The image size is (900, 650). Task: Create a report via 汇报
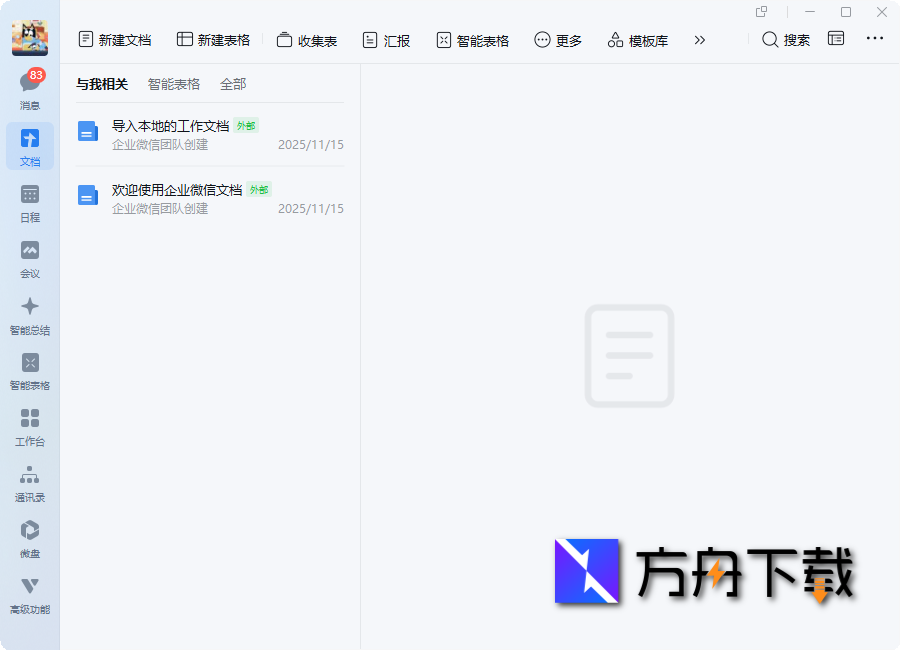point(387,39)
